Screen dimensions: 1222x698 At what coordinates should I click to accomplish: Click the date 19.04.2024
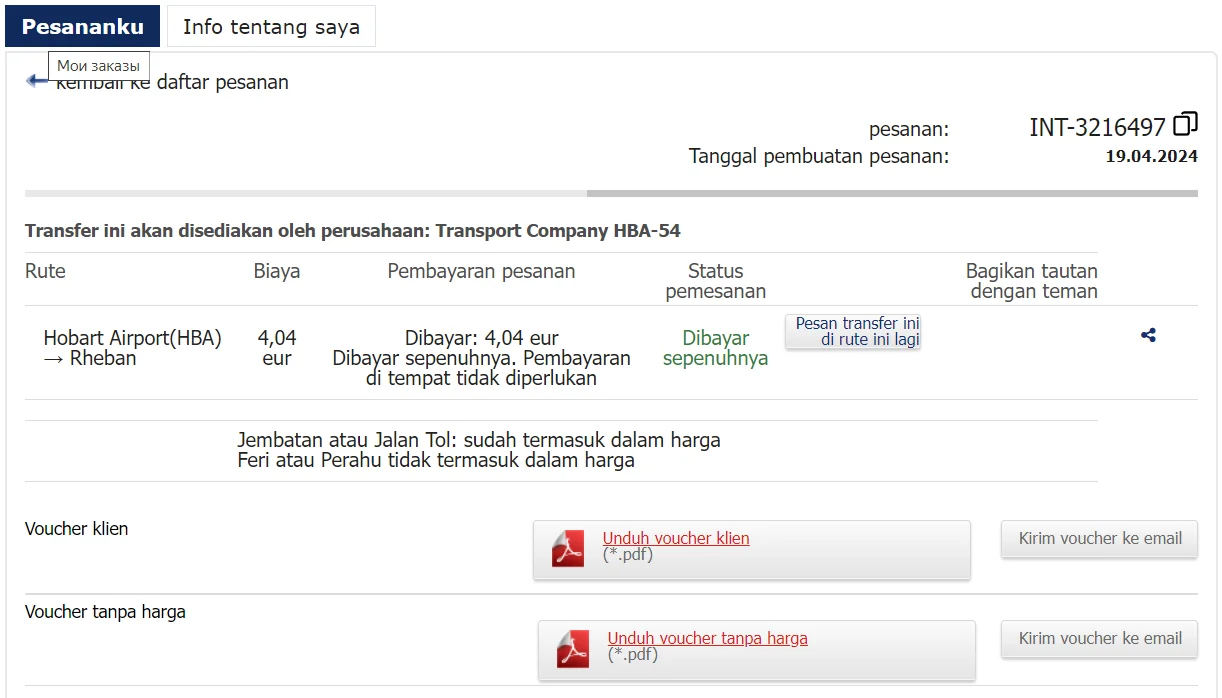[x=1151, y=156]
